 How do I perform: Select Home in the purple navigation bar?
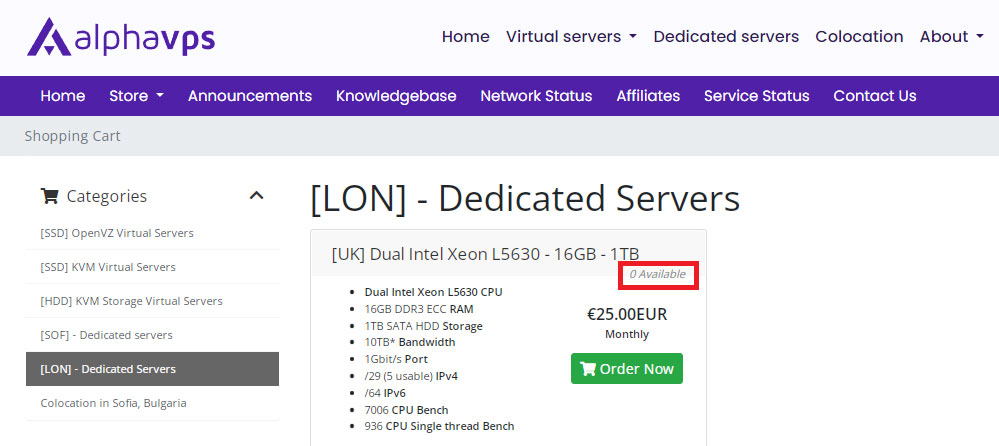click(x=62, y=96)
